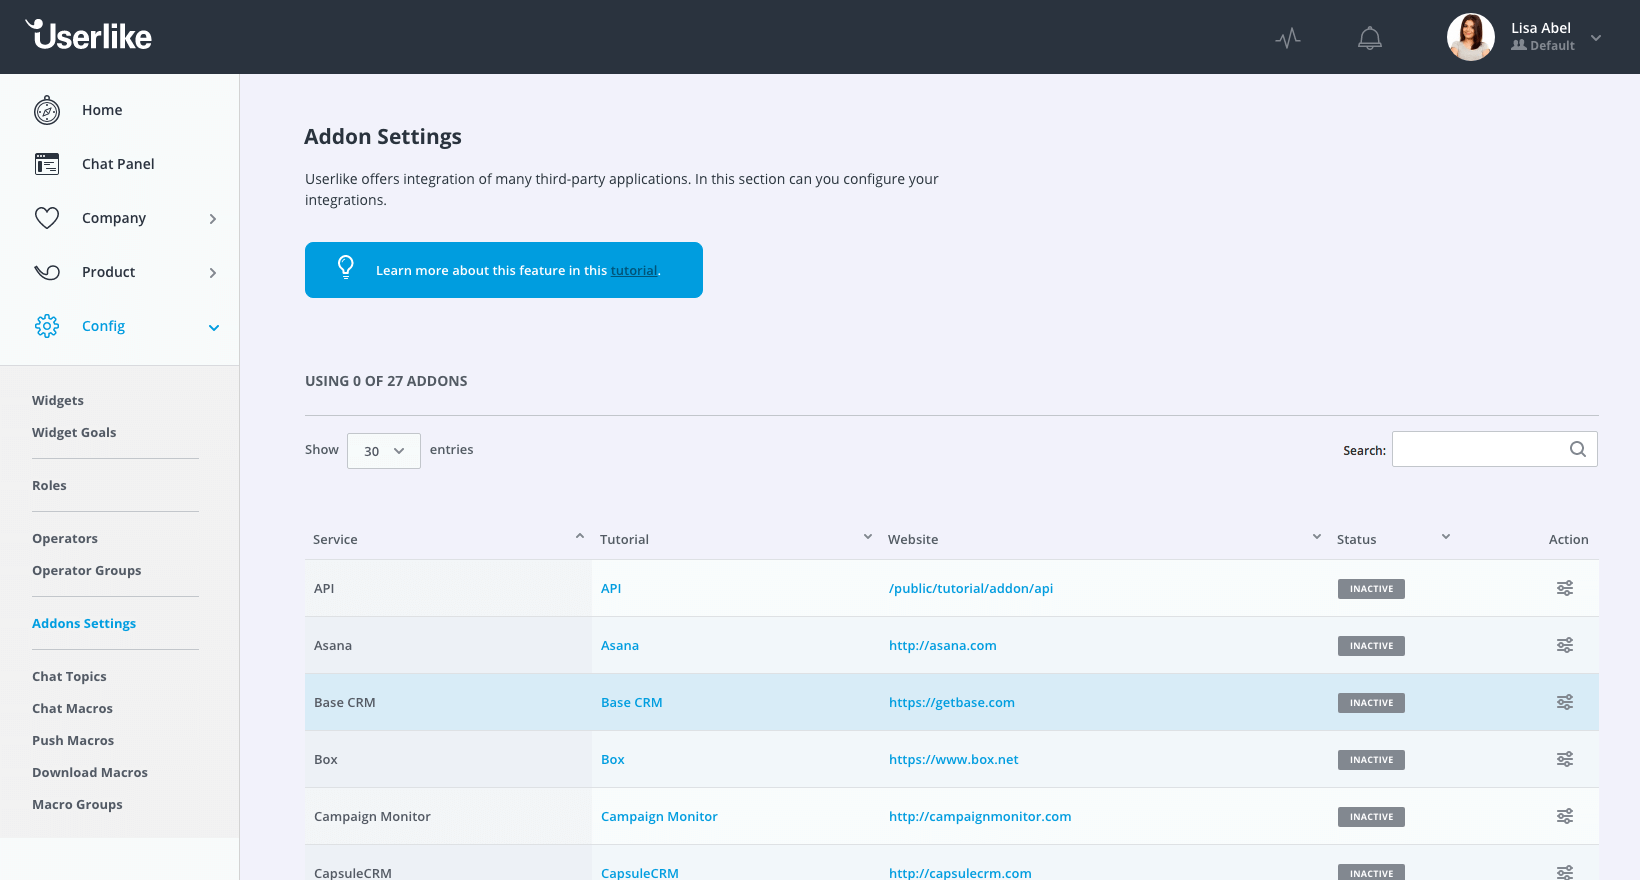
Task: Configure the Asana addon settings icon
Action: coord(1565,645)
